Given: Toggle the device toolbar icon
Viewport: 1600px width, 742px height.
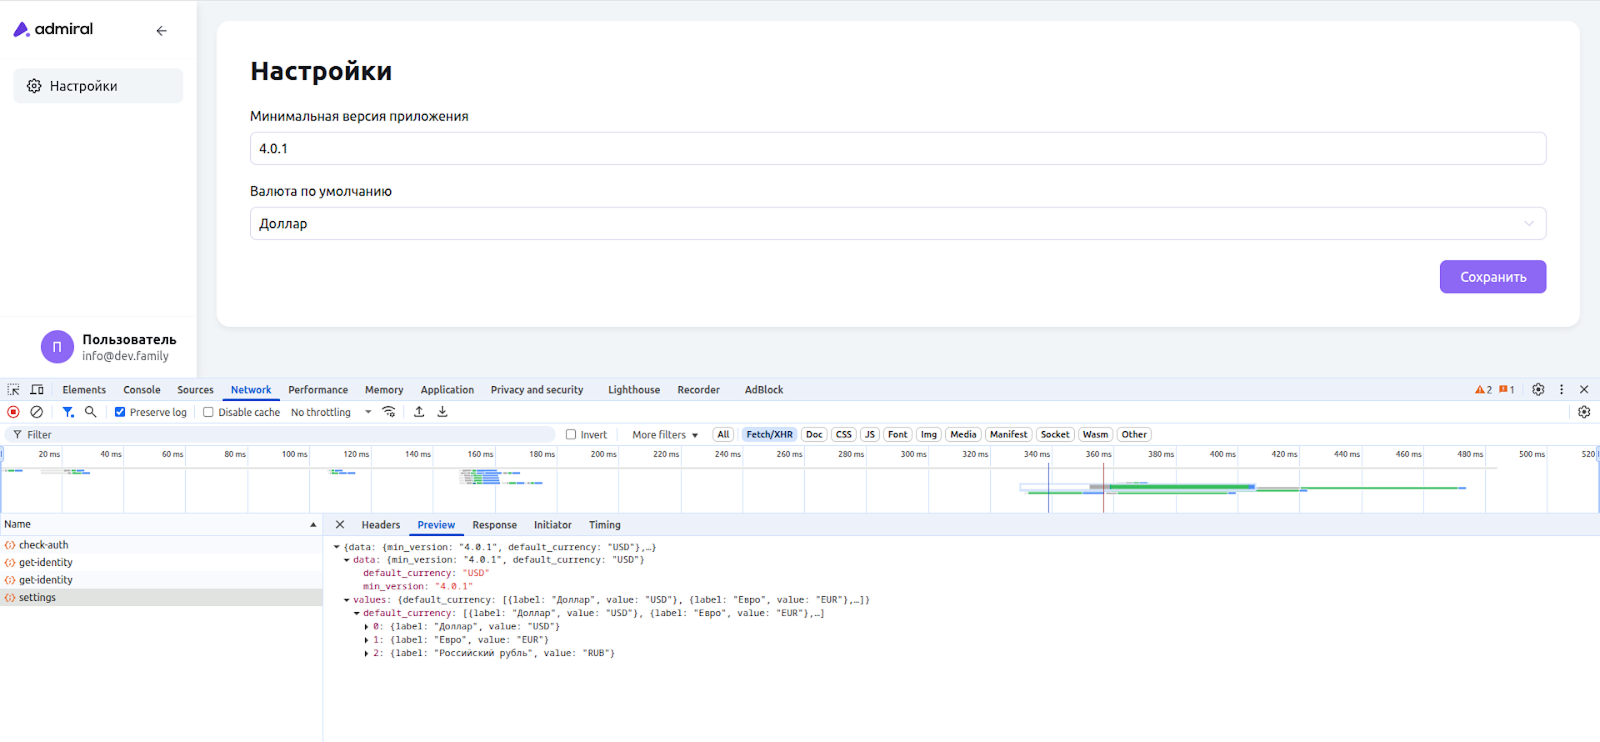Looking at the screenshot, I should pyautogui.click(x=37, y=390).
